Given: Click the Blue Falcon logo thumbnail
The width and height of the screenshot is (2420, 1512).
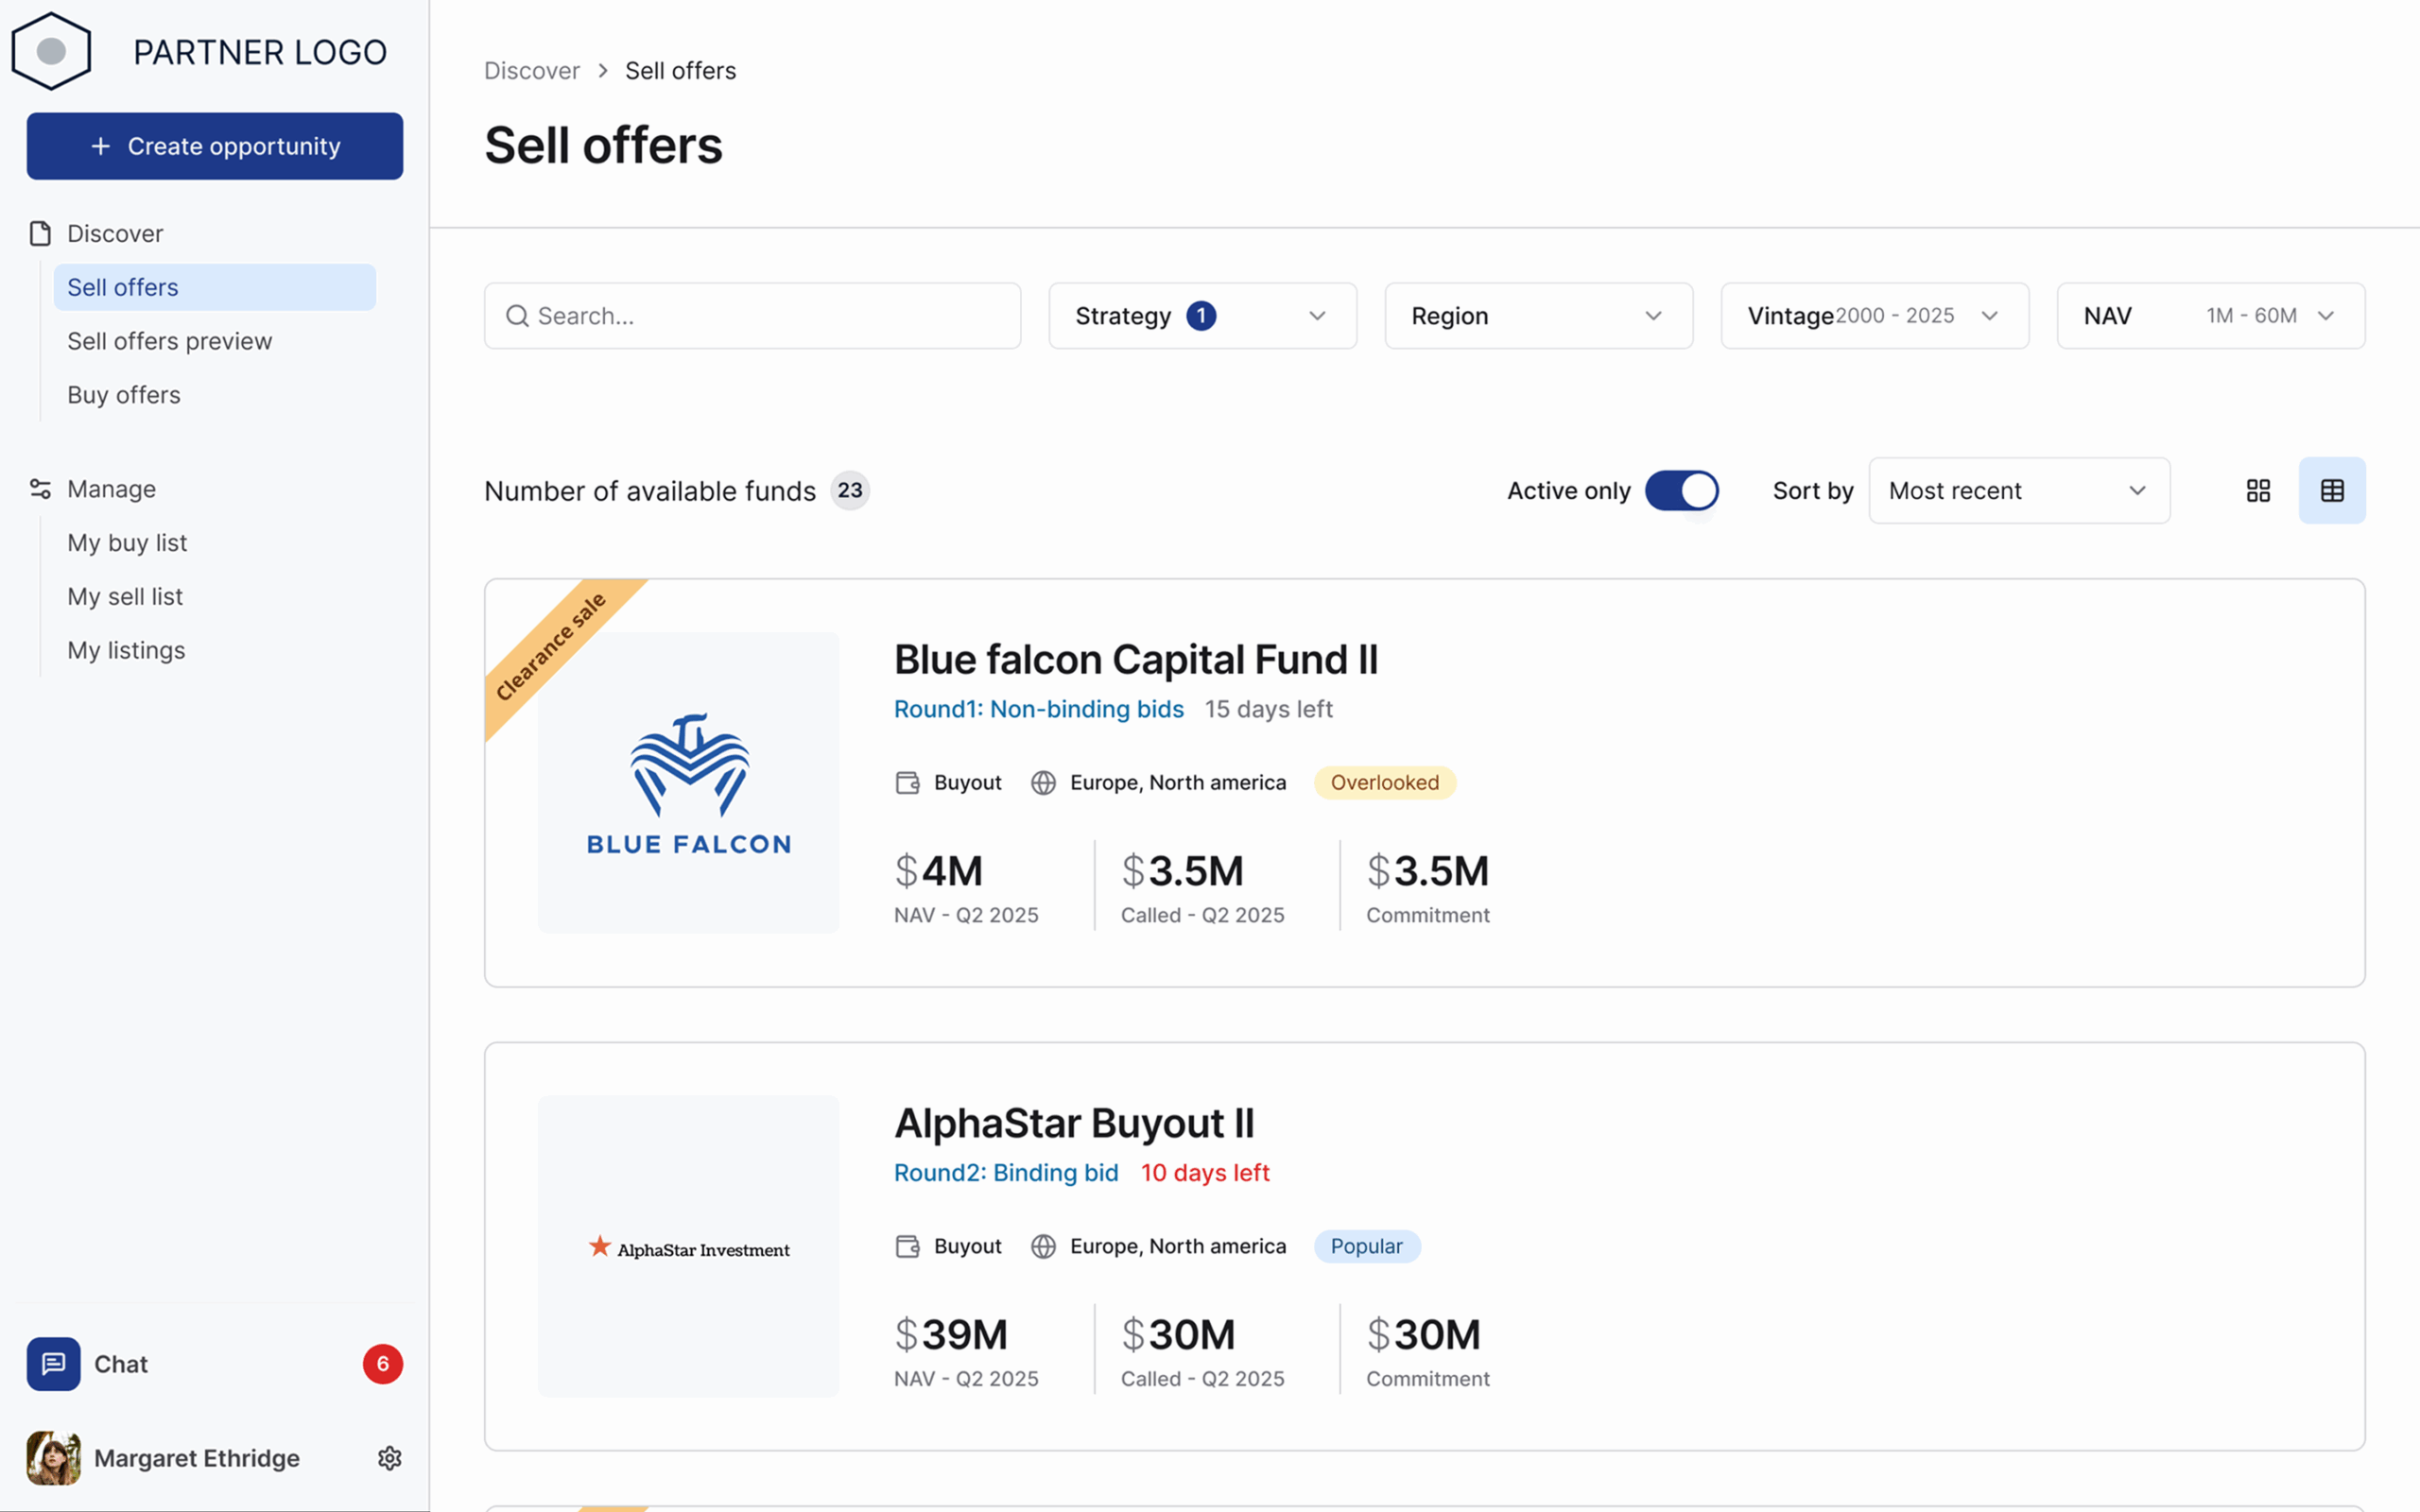Looking at the screenshot, I should tap(688, 783).
